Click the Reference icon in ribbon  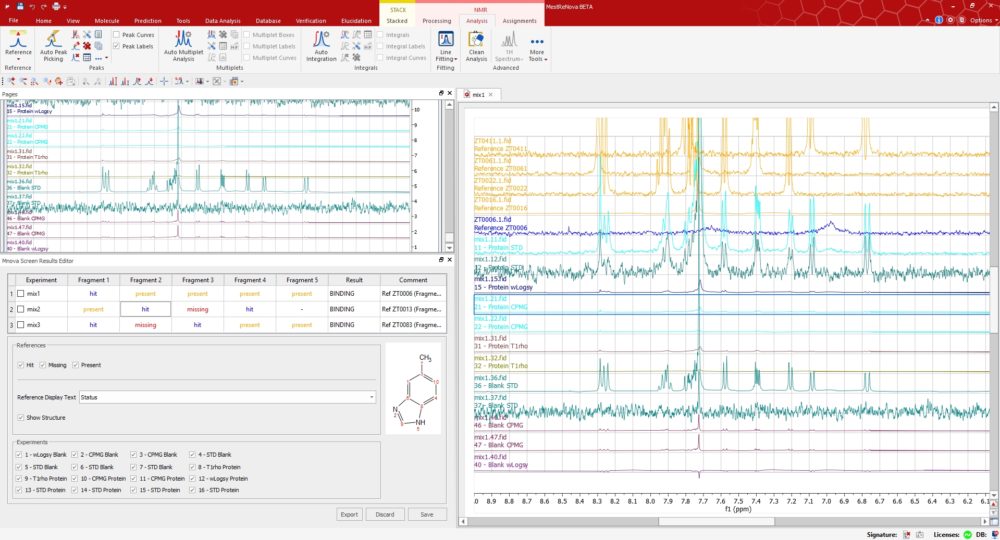coord(17,40)
